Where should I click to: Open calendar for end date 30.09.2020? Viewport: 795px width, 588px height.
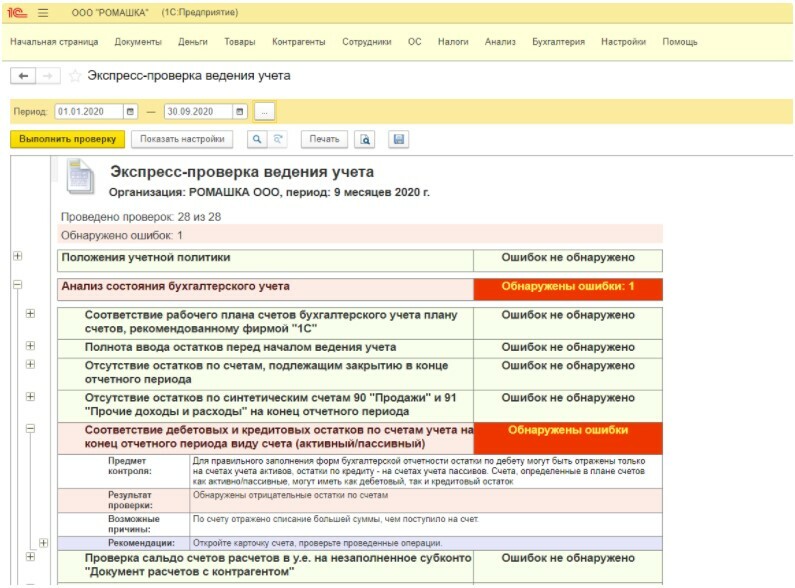(x=239, y=111)
